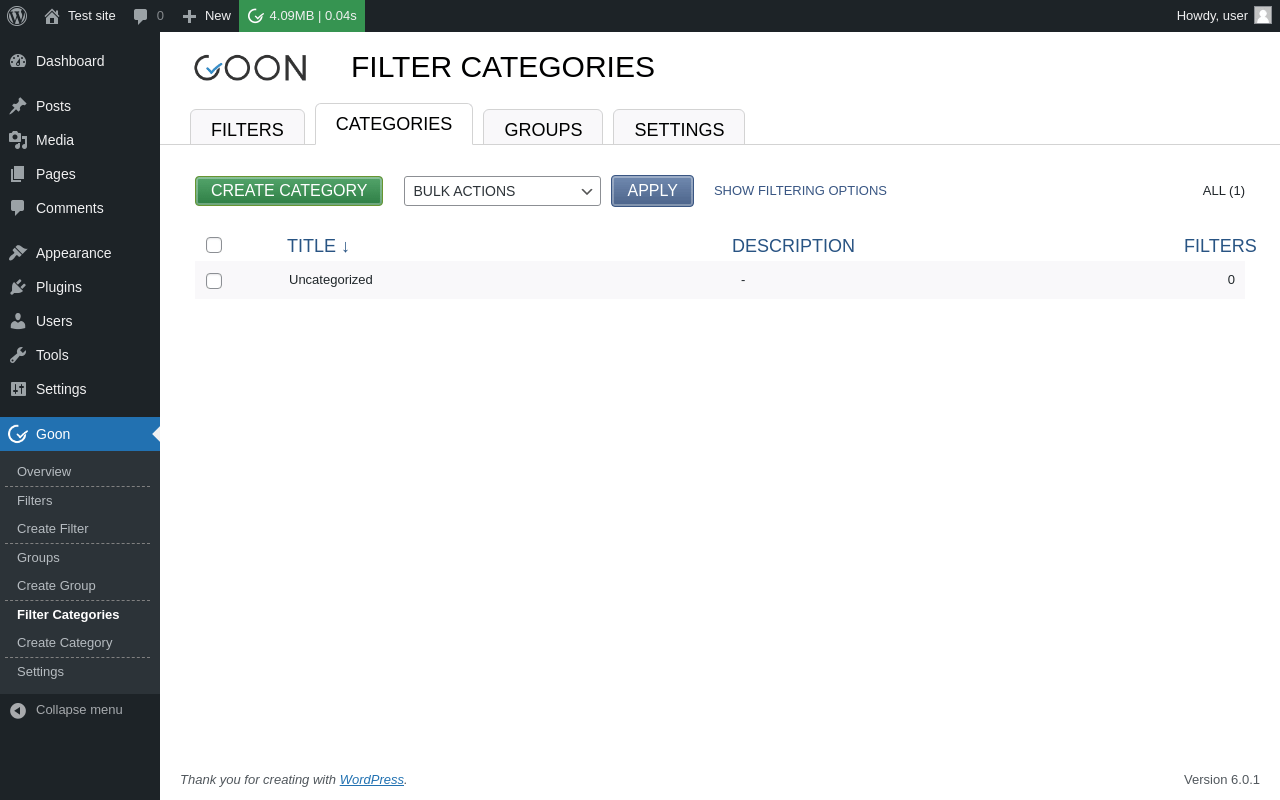This screenshot has height=800, width=1280.
Task: Click the Users person icon
Action: pos(18,321)
